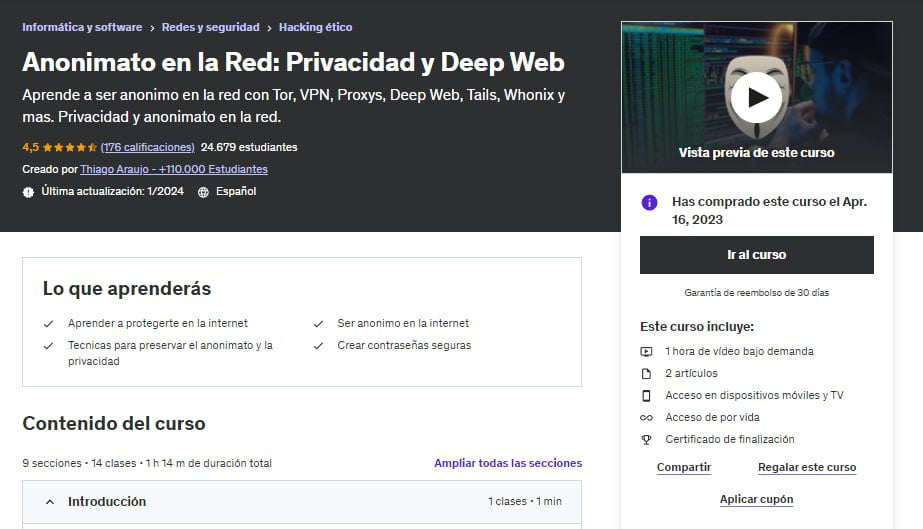Click the lifetime access infinity icon
This screenshot has width=923, height=529.
646,417
